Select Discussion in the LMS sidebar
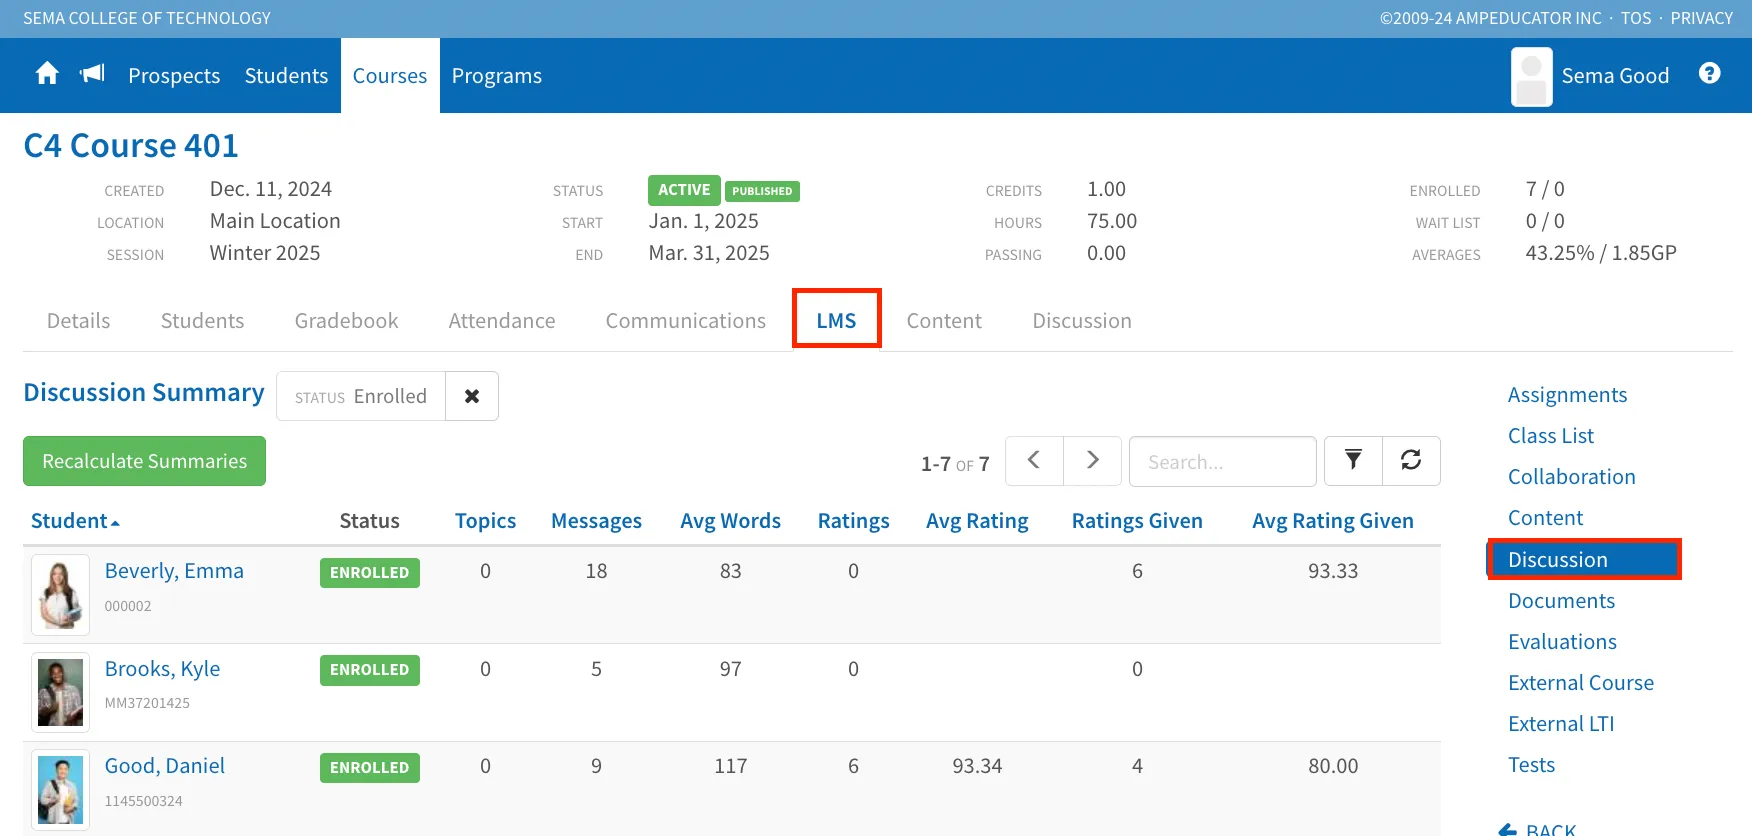Image resolution: width=1752 pixels, height=836 pixels. click(1584, 559)
